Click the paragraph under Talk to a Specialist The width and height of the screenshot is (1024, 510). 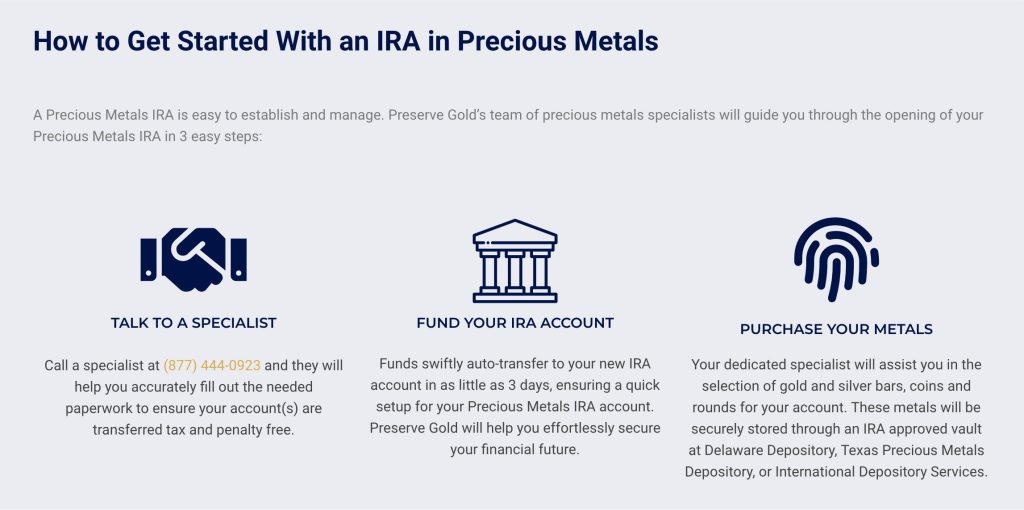(x=194, y=398)
